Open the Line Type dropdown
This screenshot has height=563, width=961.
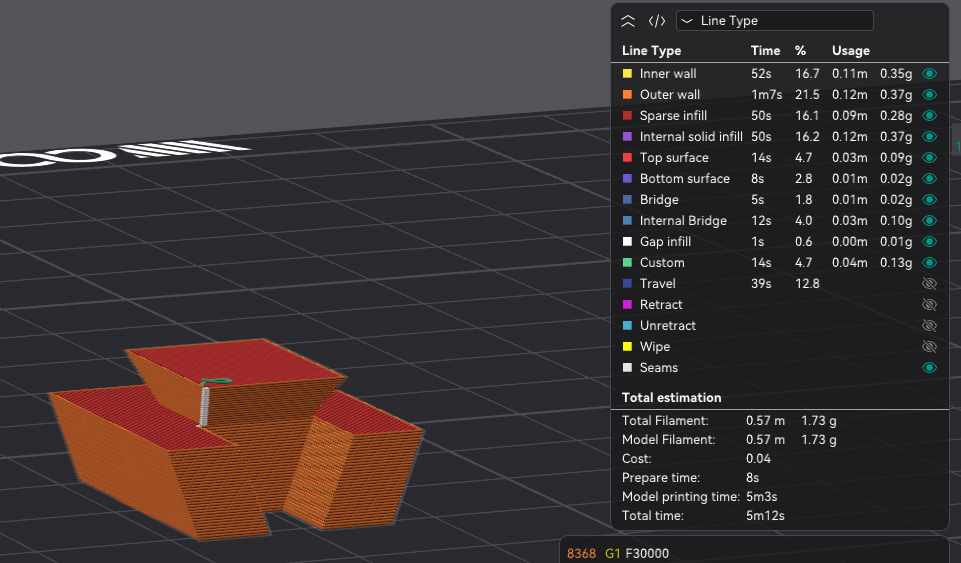click(x=774, y=21)
